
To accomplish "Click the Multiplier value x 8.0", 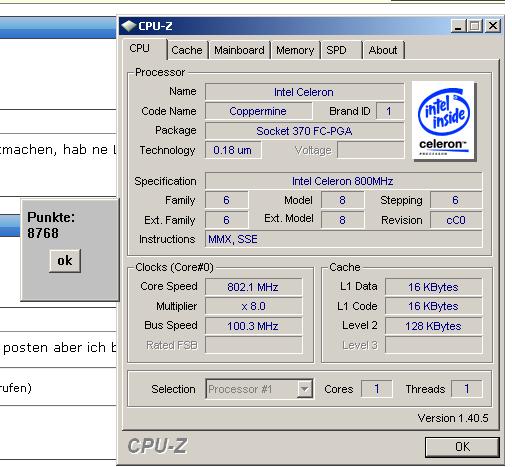I will coord(253,306).
